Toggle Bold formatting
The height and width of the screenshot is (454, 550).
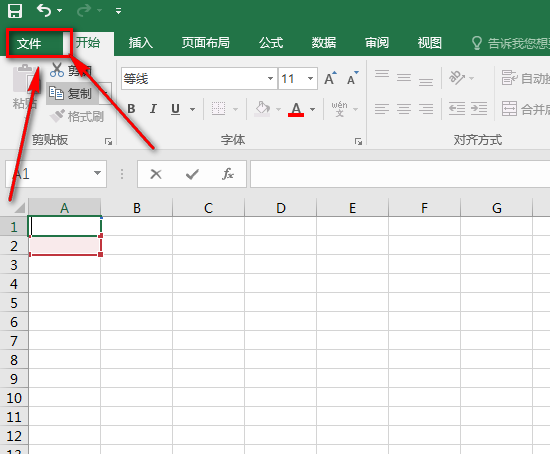[x=131, y=109]
